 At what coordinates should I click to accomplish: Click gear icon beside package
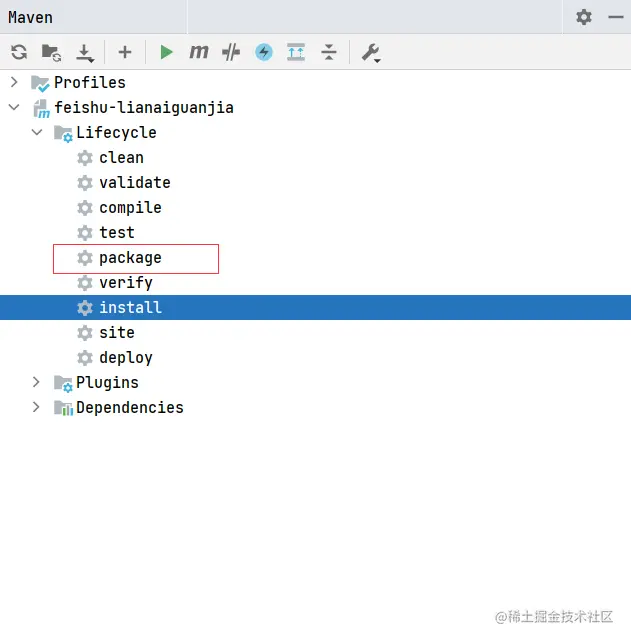click(85, 258)
